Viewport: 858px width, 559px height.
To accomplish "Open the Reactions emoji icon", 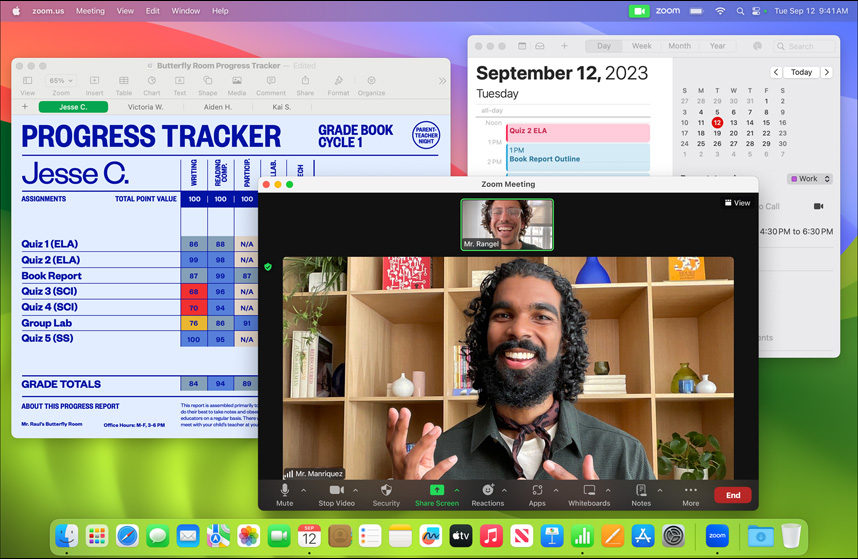I will click(x=487, y=490).
